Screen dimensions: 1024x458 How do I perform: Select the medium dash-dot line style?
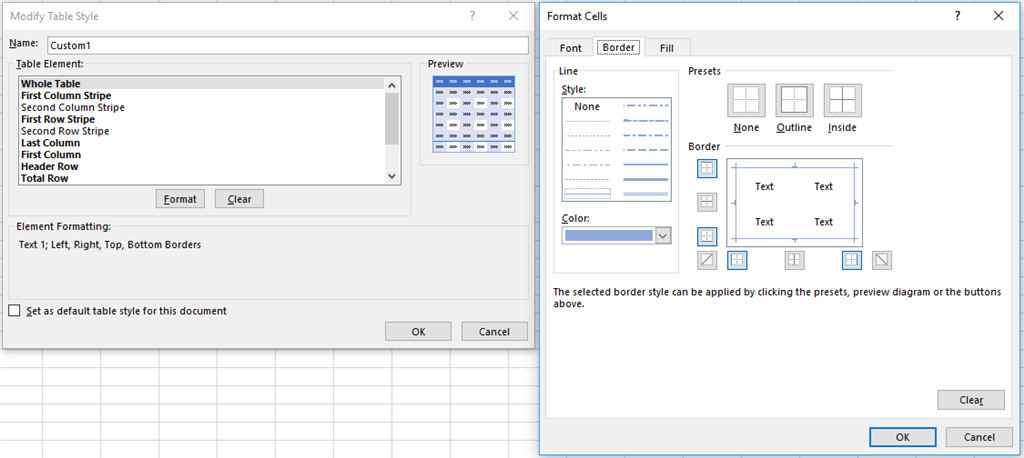pos(646,135)
